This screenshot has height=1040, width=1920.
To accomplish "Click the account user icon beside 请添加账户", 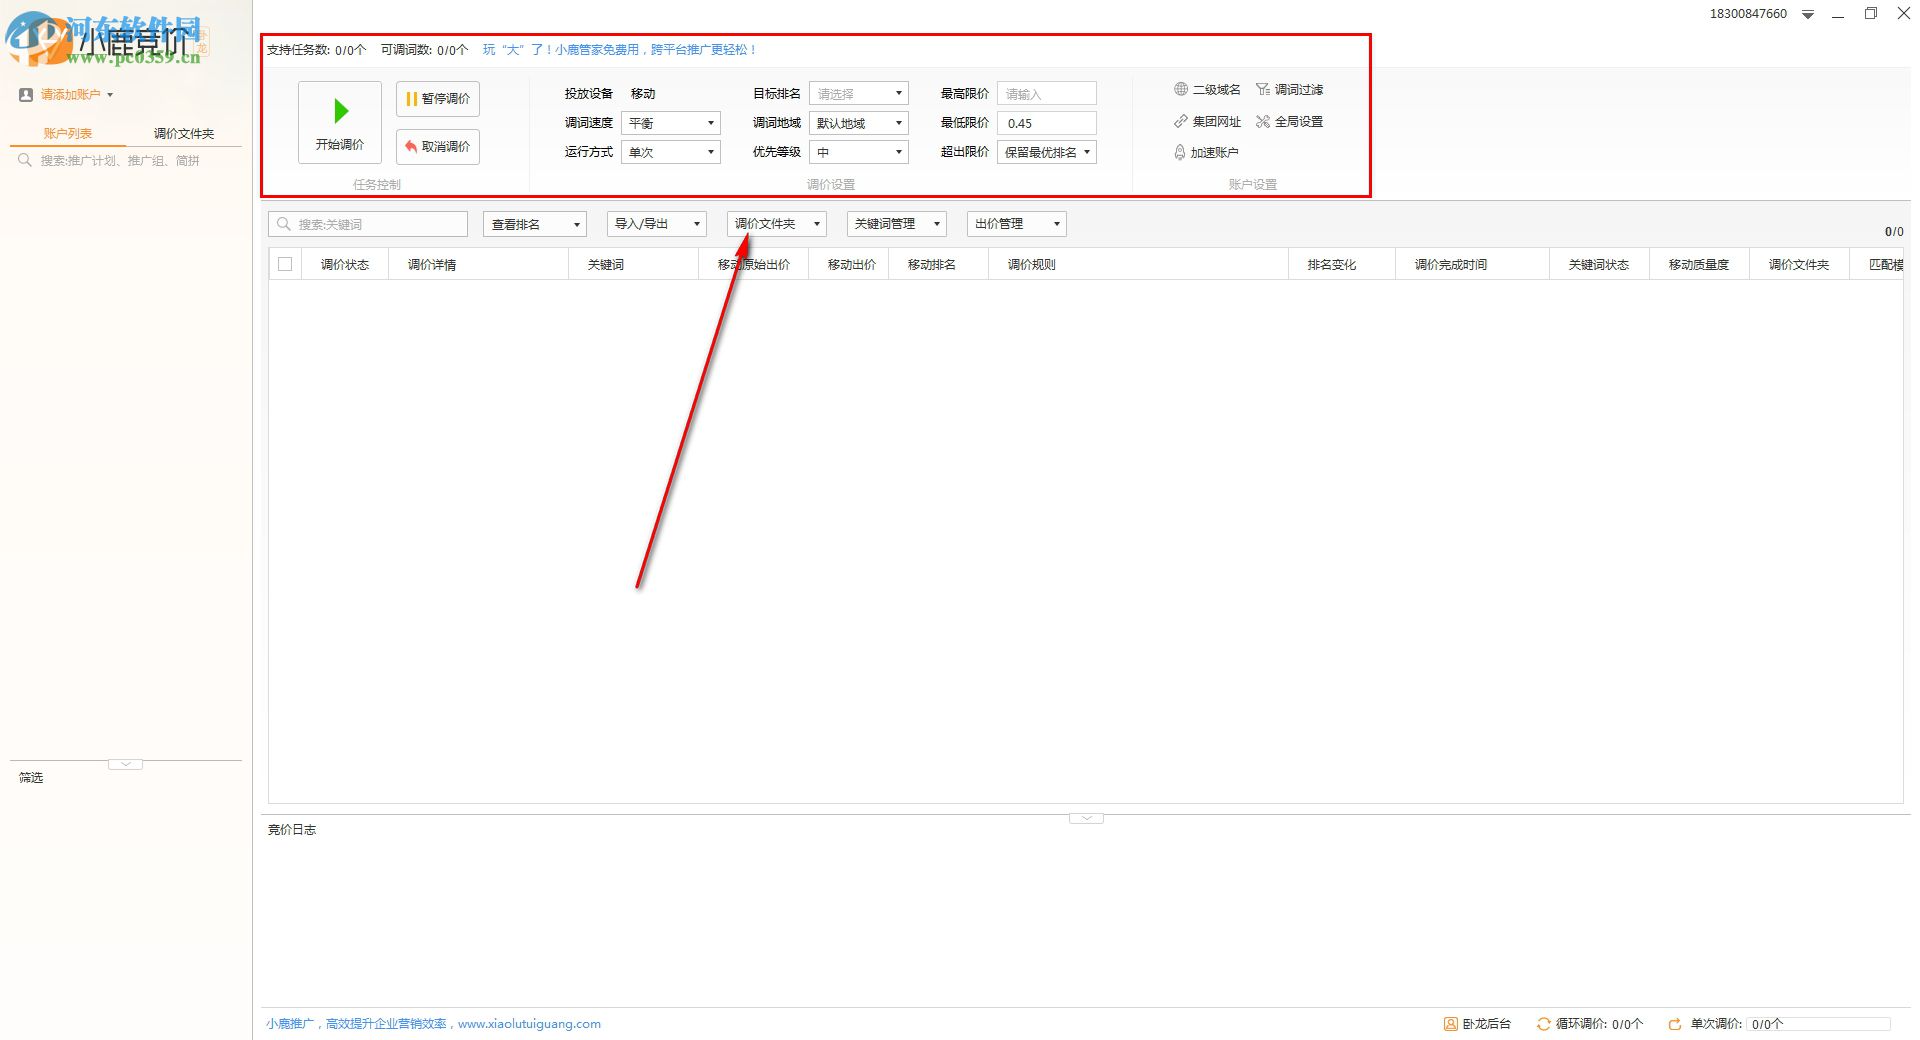I will (x=26, y=95).
